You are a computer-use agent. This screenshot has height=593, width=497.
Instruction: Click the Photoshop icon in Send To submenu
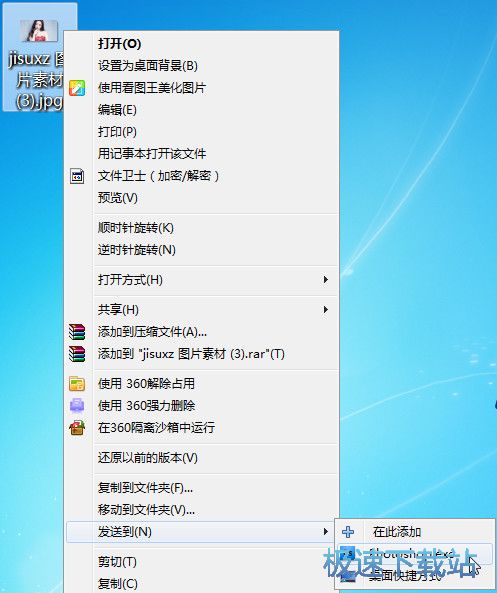point(347,554)
